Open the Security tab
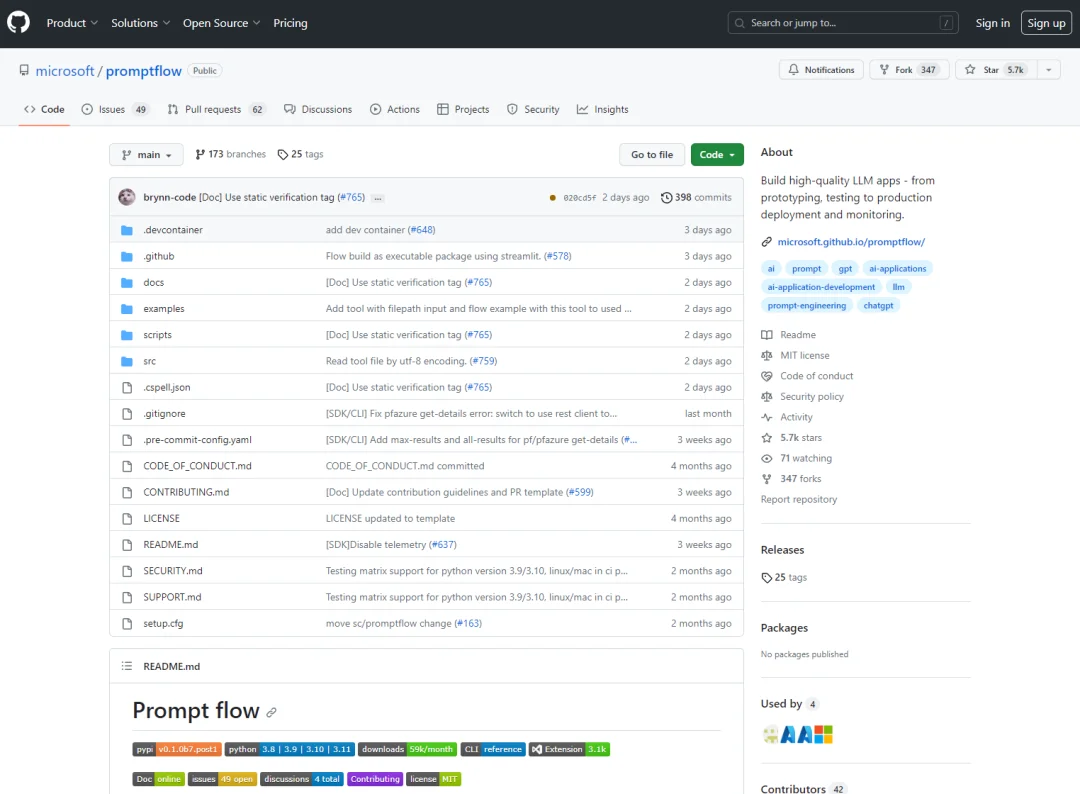 (x=533, y=109)
